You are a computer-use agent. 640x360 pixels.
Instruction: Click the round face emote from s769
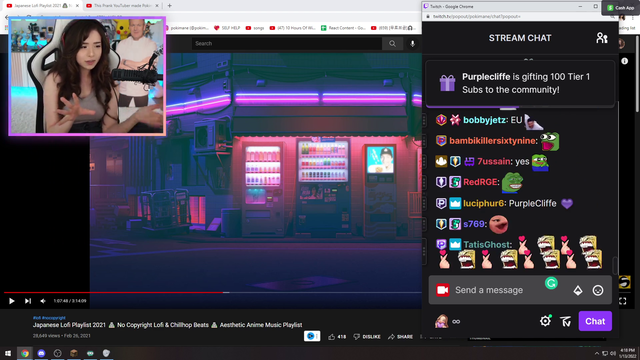coord(498,224)
